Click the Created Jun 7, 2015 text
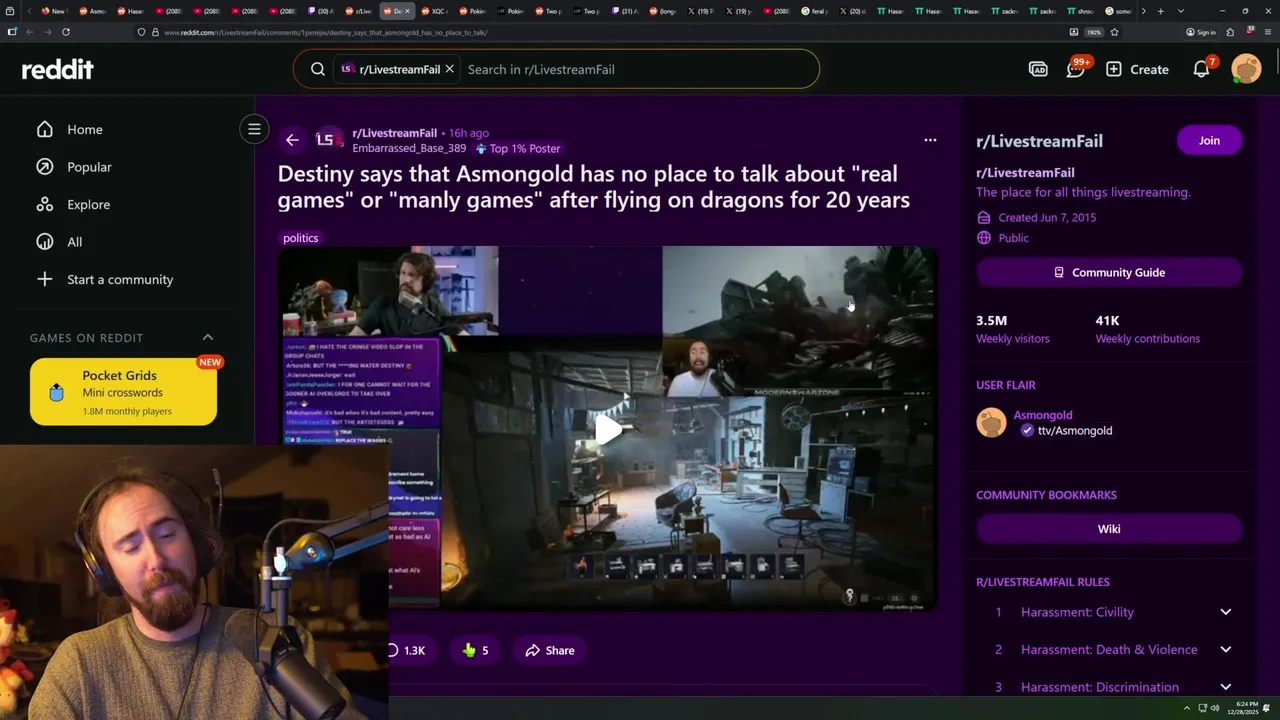This screenshot has height=720, width=1280. click(x=1047, y=217)
